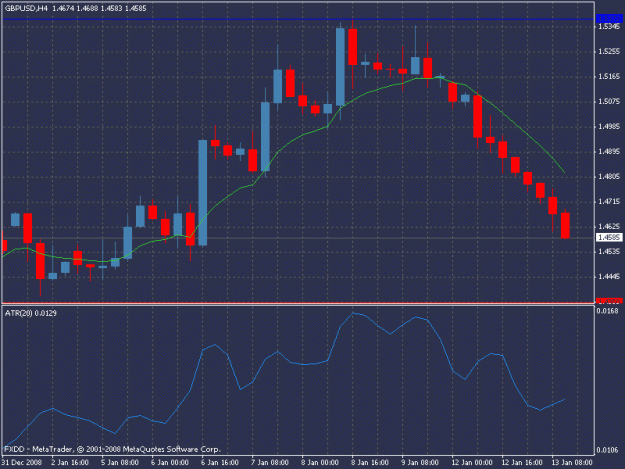Click the 1.4805 price axis label
625x469 pixels.
pyautogui.click(x=609, y=177)
